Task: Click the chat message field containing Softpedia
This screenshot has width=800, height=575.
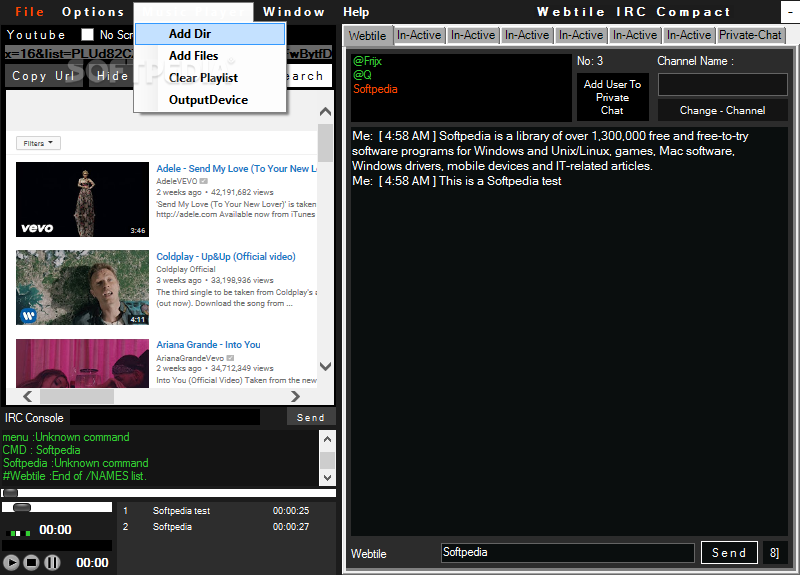Action: point(567,553)
